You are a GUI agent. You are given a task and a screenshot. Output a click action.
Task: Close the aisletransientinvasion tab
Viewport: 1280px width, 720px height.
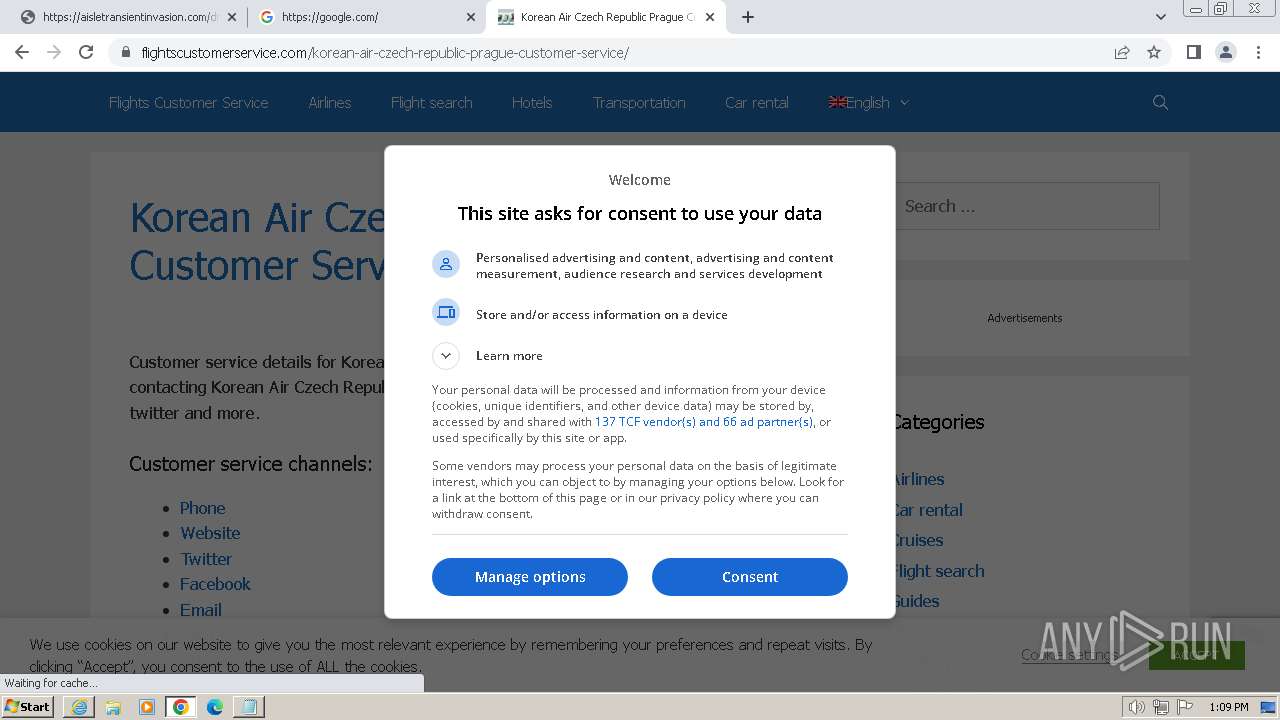coord(232,17)
